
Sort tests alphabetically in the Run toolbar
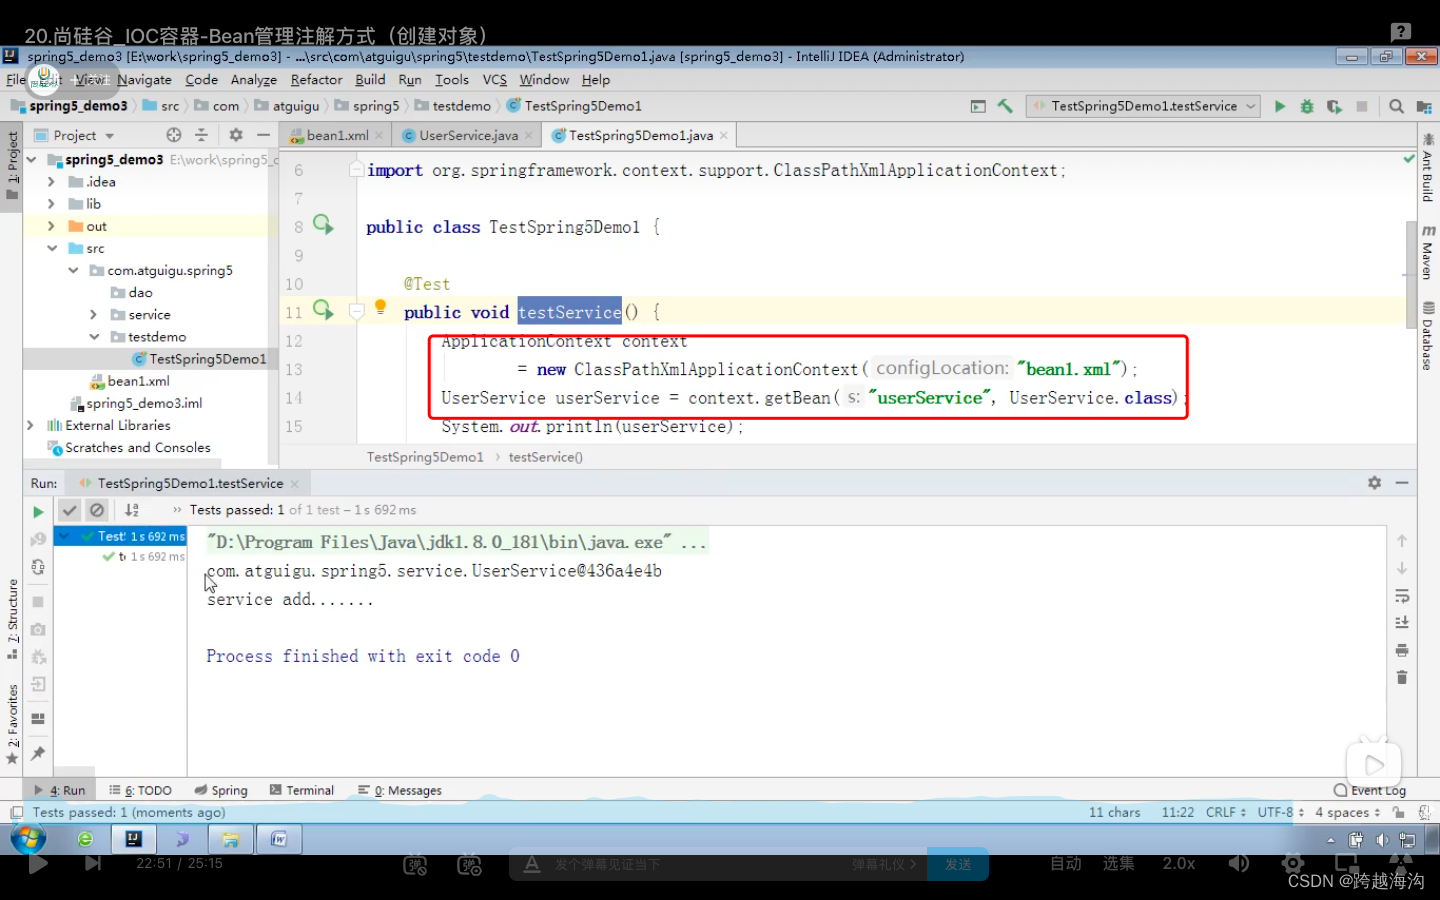pos(132,510)
